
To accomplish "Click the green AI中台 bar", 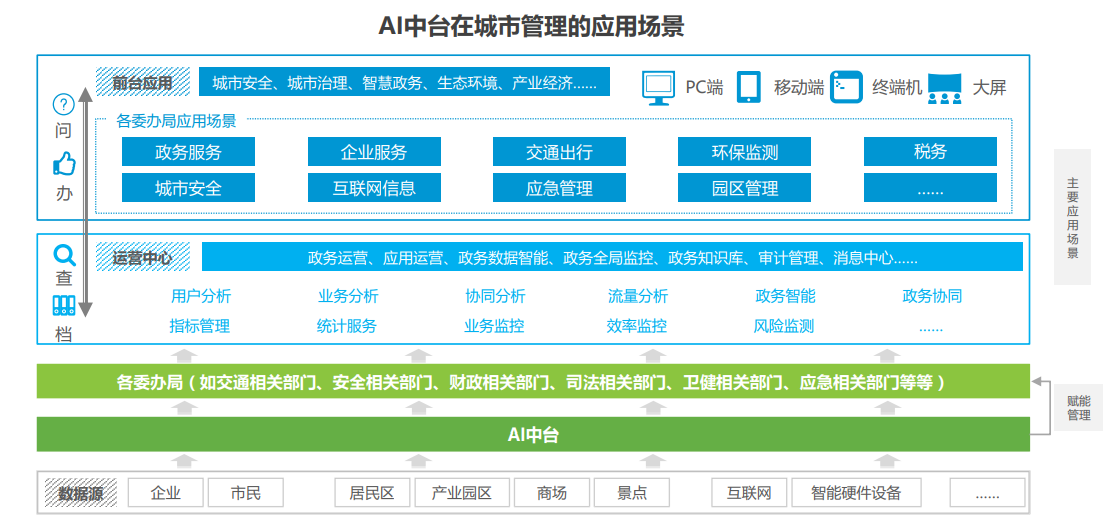I will pos(533,435).
